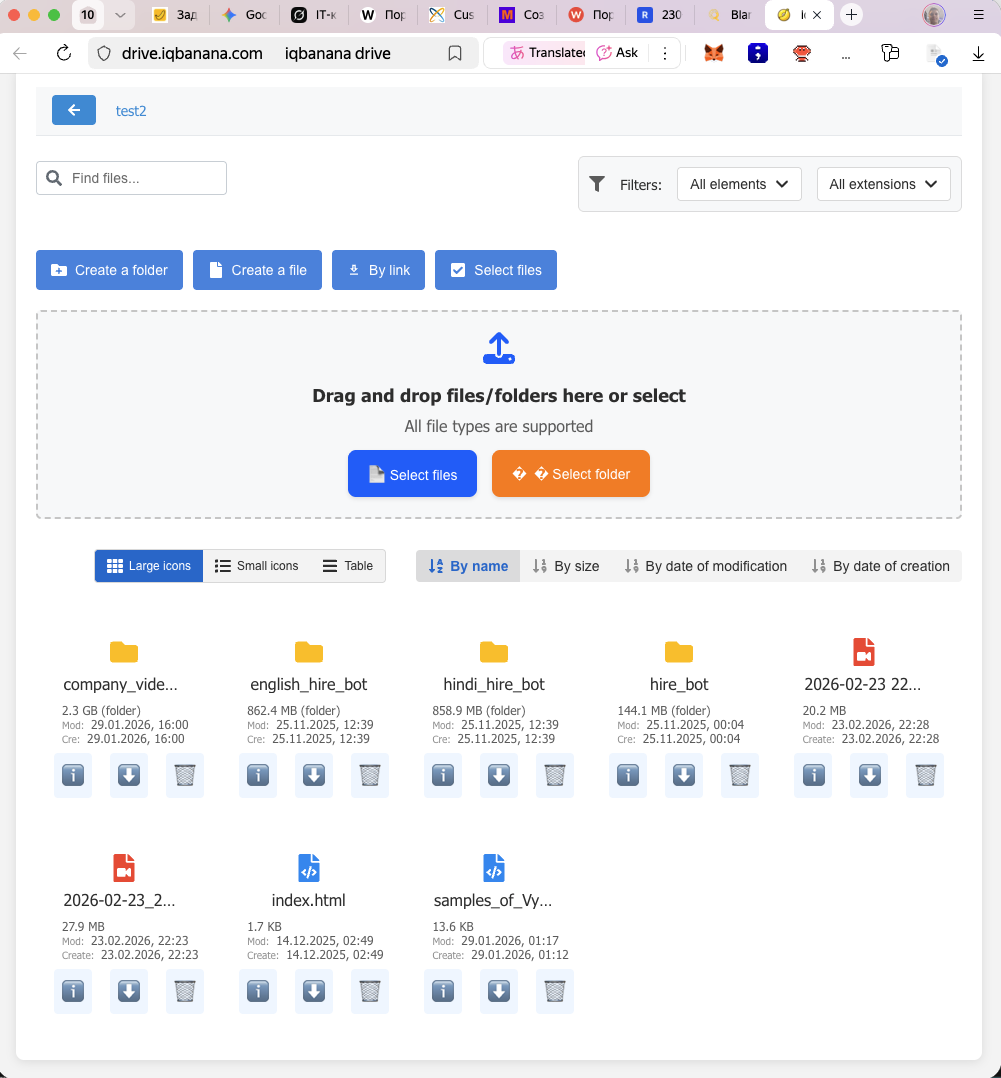The width and height of the screenshot is (1001, 1078).
Task: Download the english_hire_bot folder
Action: click(x=314, y=776)
